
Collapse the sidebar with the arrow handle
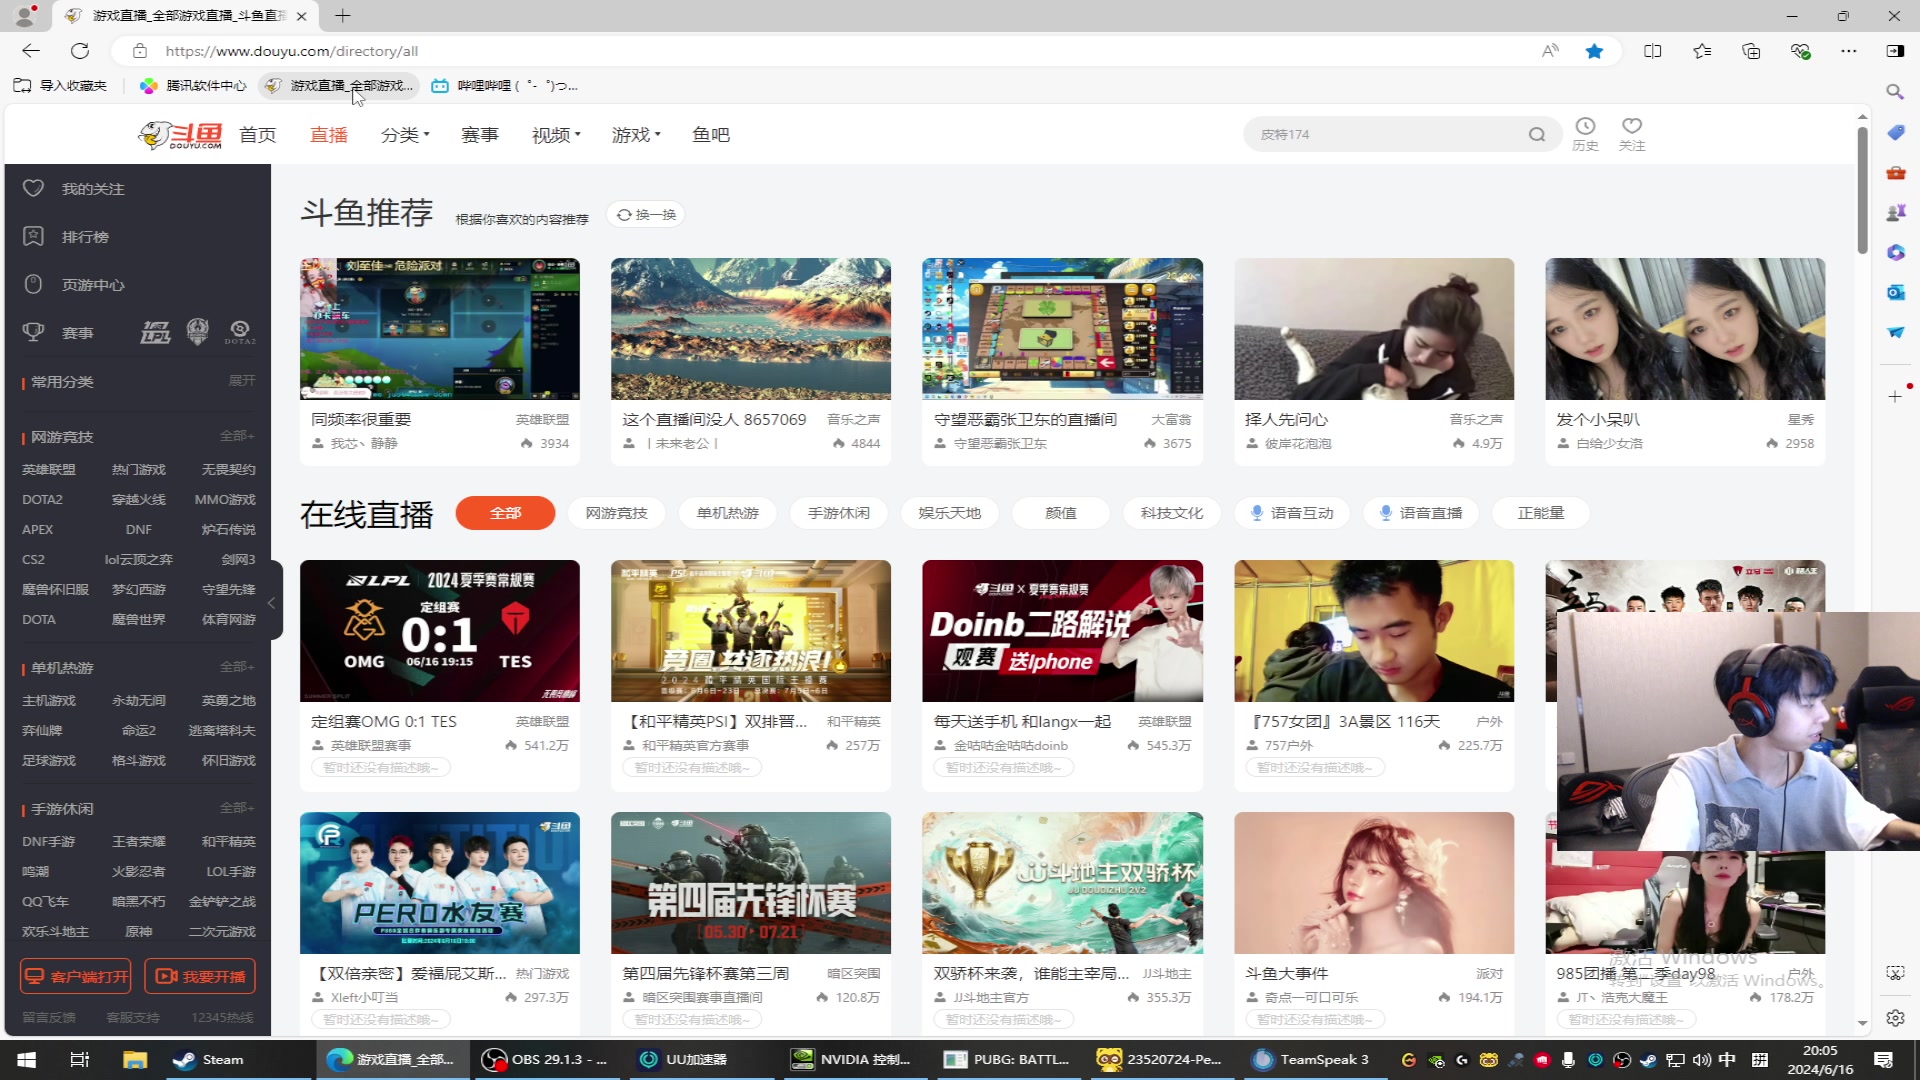click(x=272, y=603)
